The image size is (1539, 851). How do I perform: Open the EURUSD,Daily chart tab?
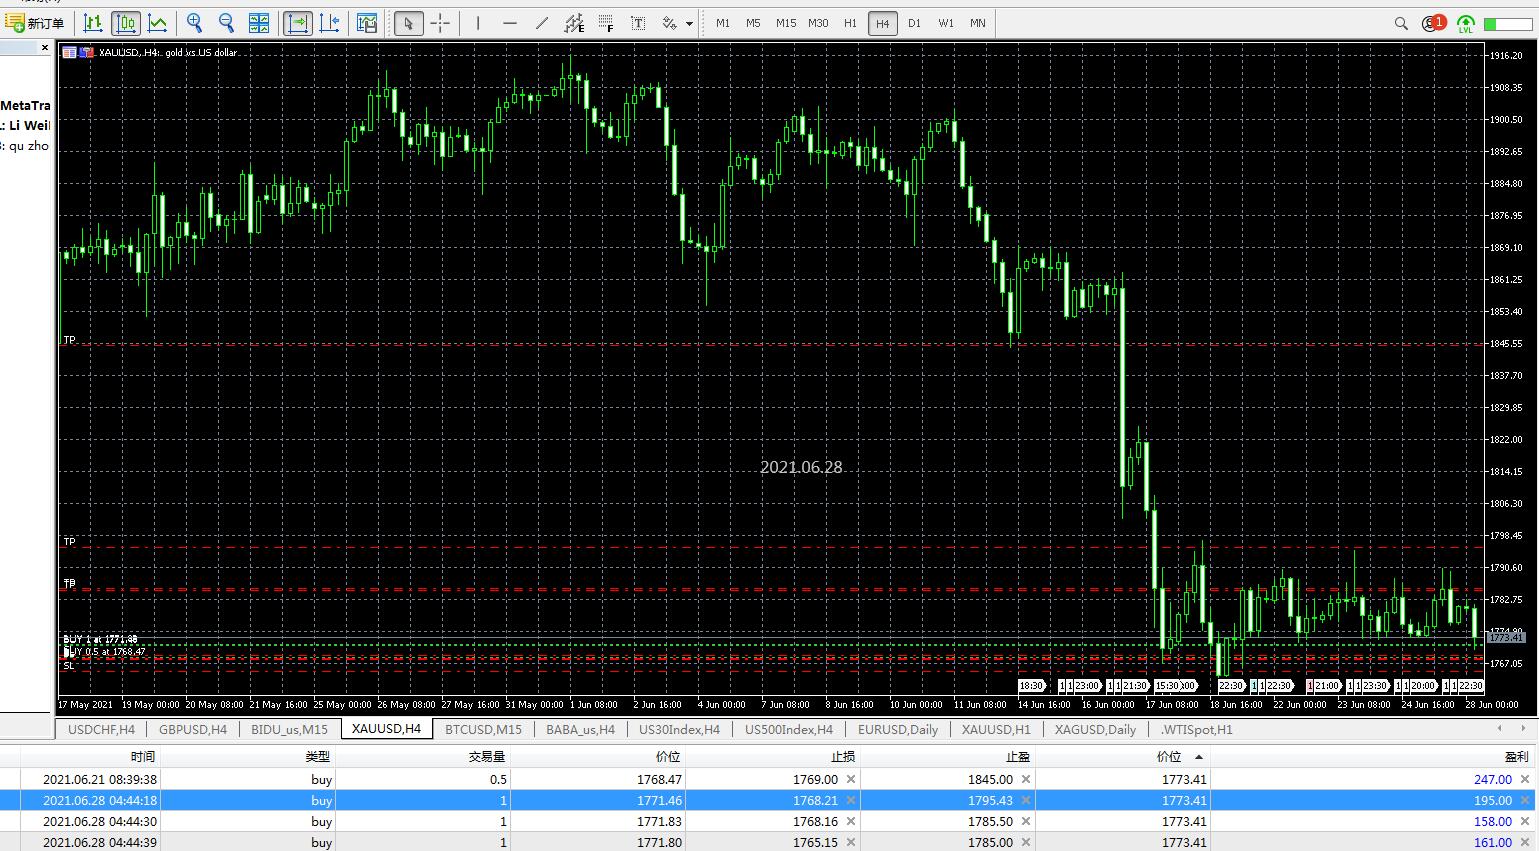click(x=898, y=729)
